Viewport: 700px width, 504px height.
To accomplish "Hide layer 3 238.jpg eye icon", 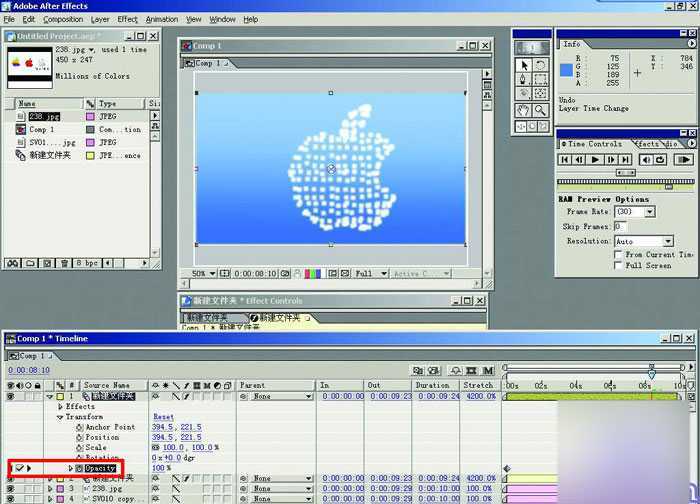I will (x=10, y=489).
